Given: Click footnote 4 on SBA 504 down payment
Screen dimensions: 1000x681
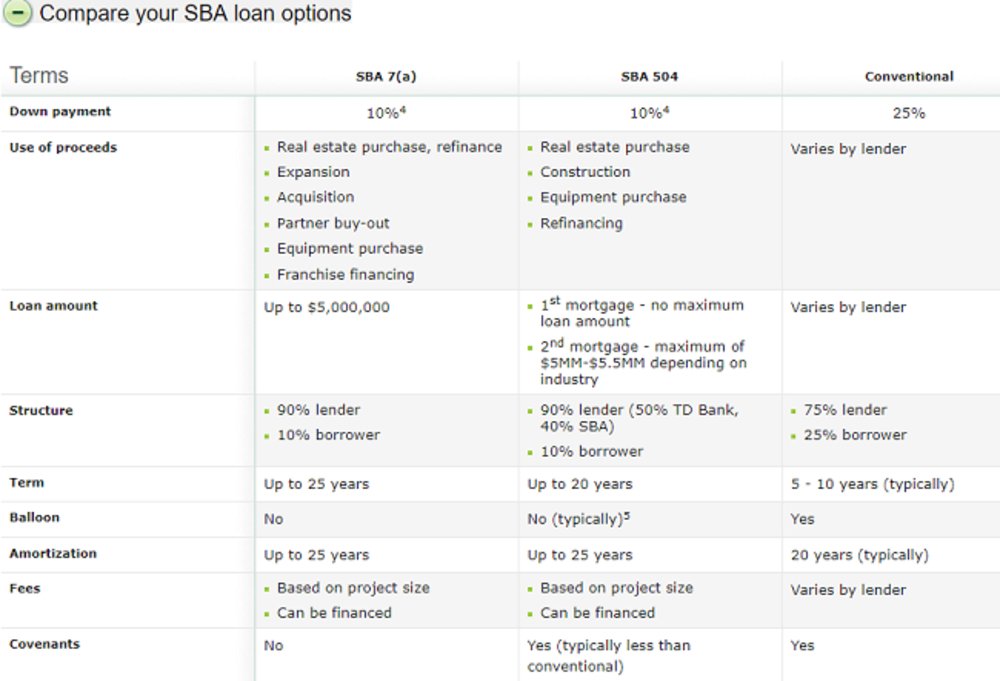Looking at the screenshot, I should pos(667,110).
